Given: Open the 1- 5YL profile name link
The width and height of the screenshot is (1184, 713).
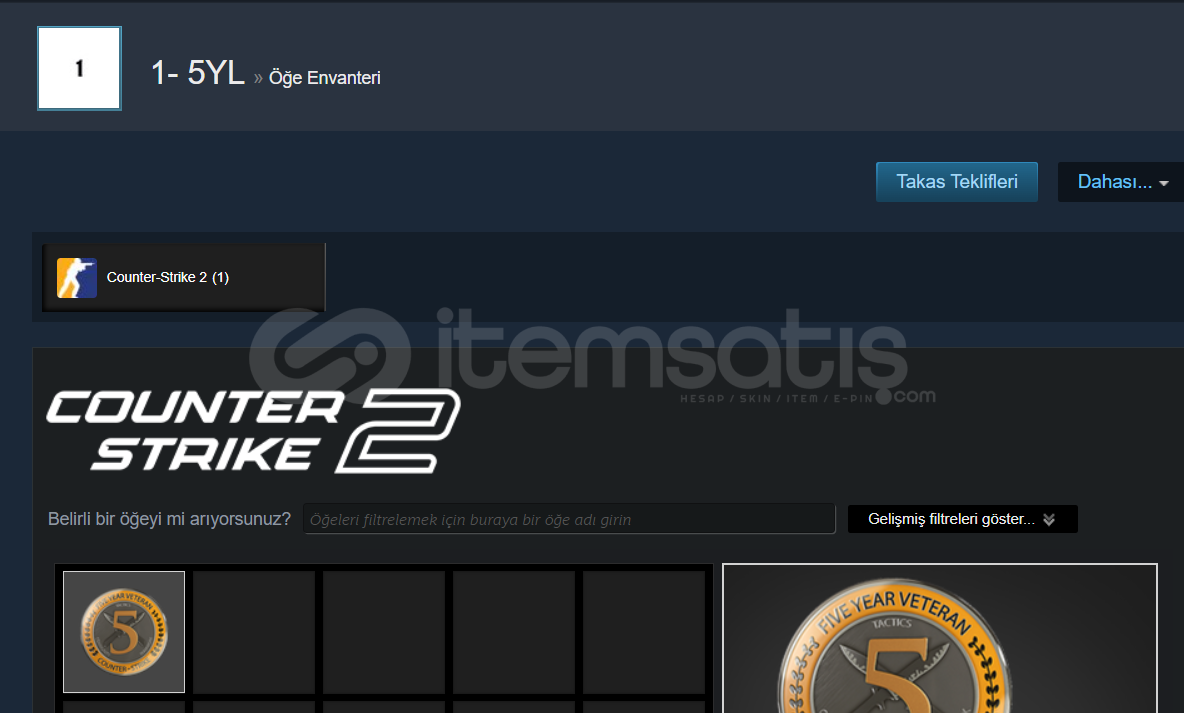Looking at the screenshot, I should pos(198,73).
